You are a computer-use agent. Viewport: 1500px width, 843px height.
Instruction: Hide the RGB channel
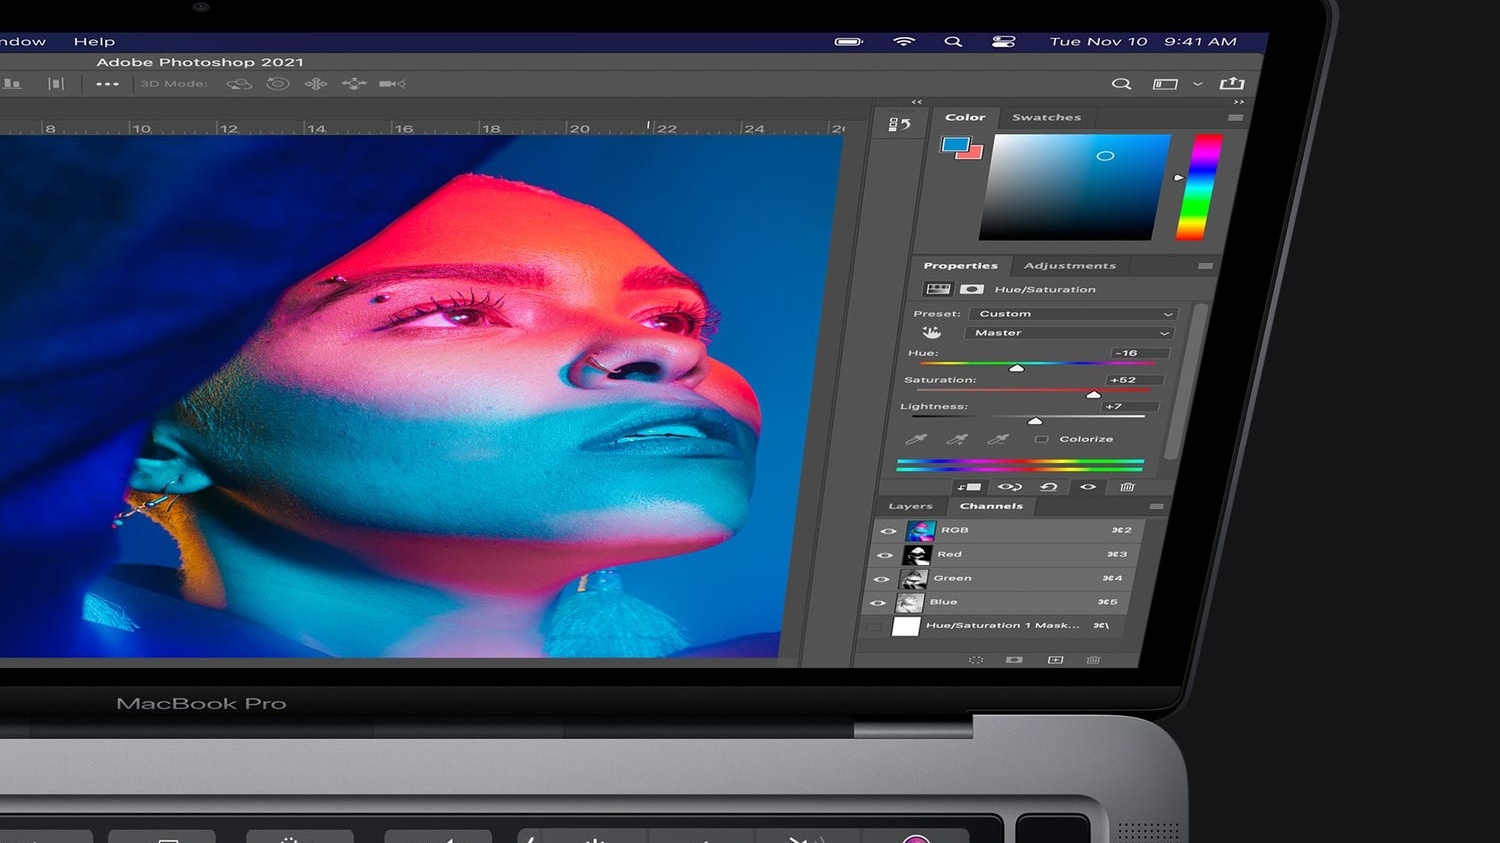pyautogui.click(x=887, y=531)
